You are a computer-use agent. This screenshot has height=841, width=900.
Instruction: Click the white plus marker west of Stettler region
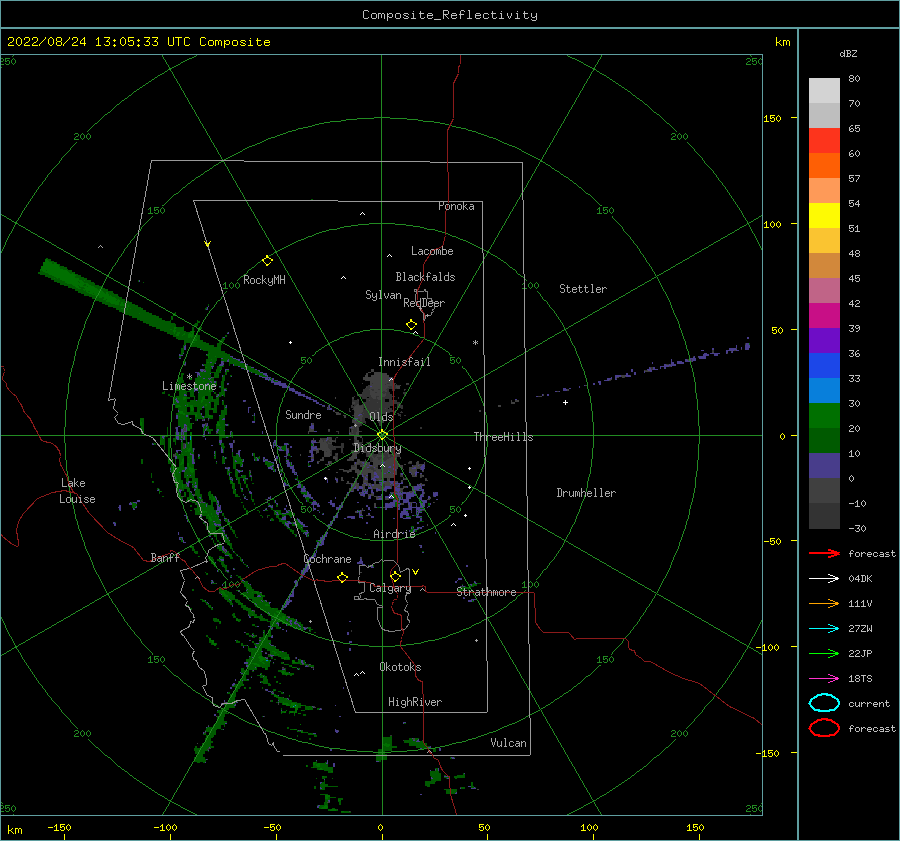[565, 402]
